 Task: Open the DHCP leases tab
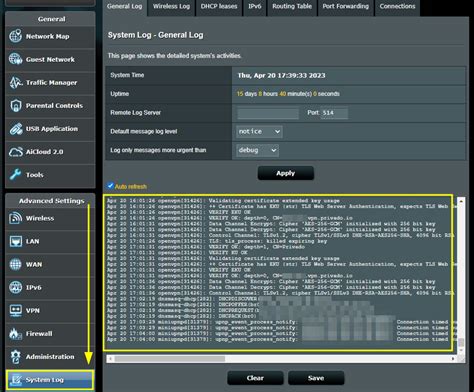tap(219, 7)
